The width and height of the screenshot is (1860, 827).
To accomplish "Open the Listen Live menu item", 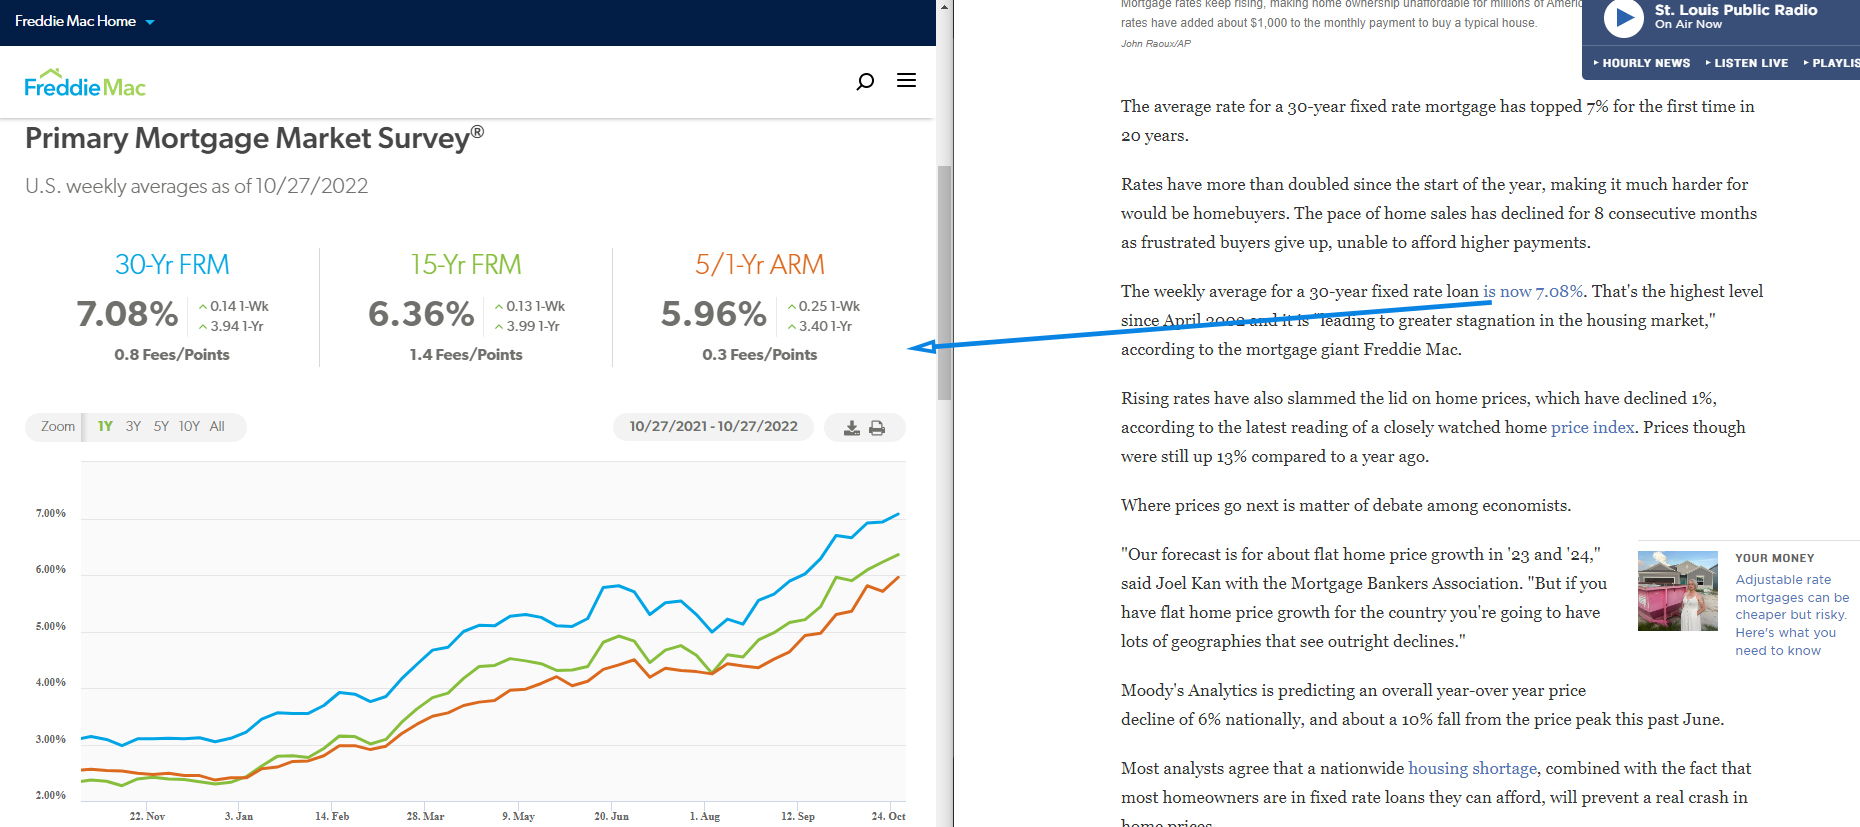I will (x=1747, y=63).
